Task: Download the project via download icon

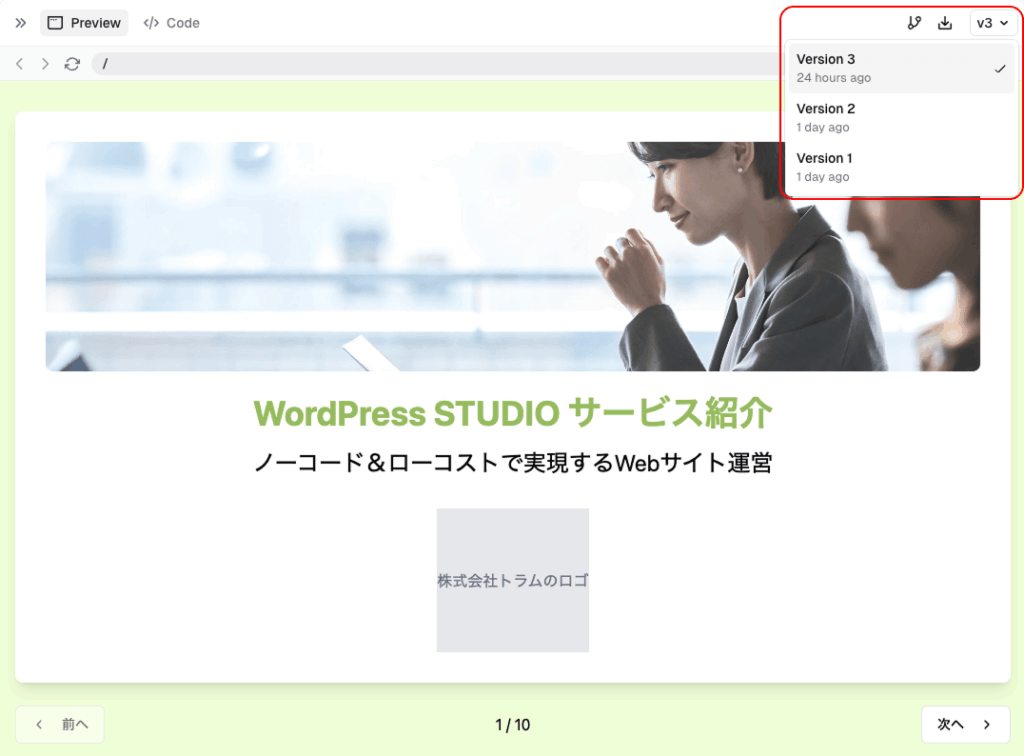Action: click(x=944, y=23)
